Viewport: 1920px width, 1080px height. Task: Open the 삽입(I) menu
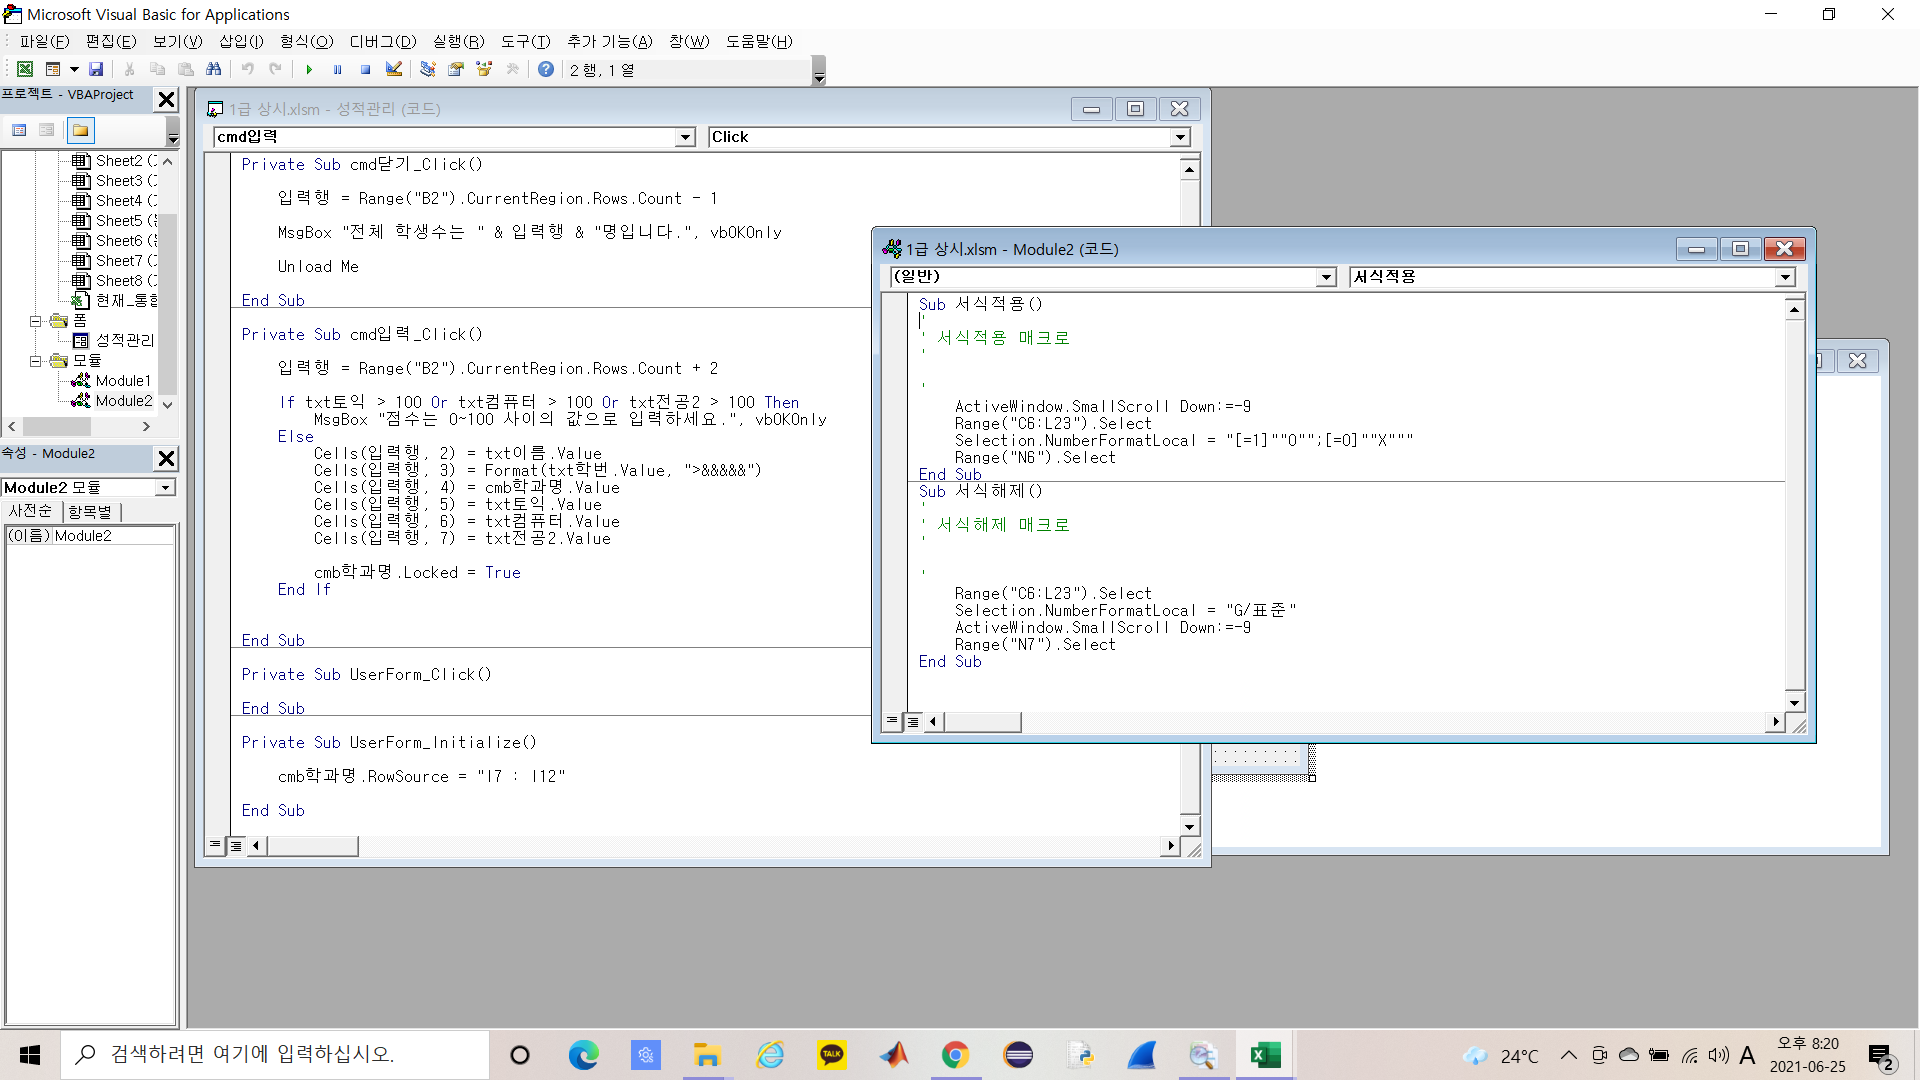coord(241,41)
